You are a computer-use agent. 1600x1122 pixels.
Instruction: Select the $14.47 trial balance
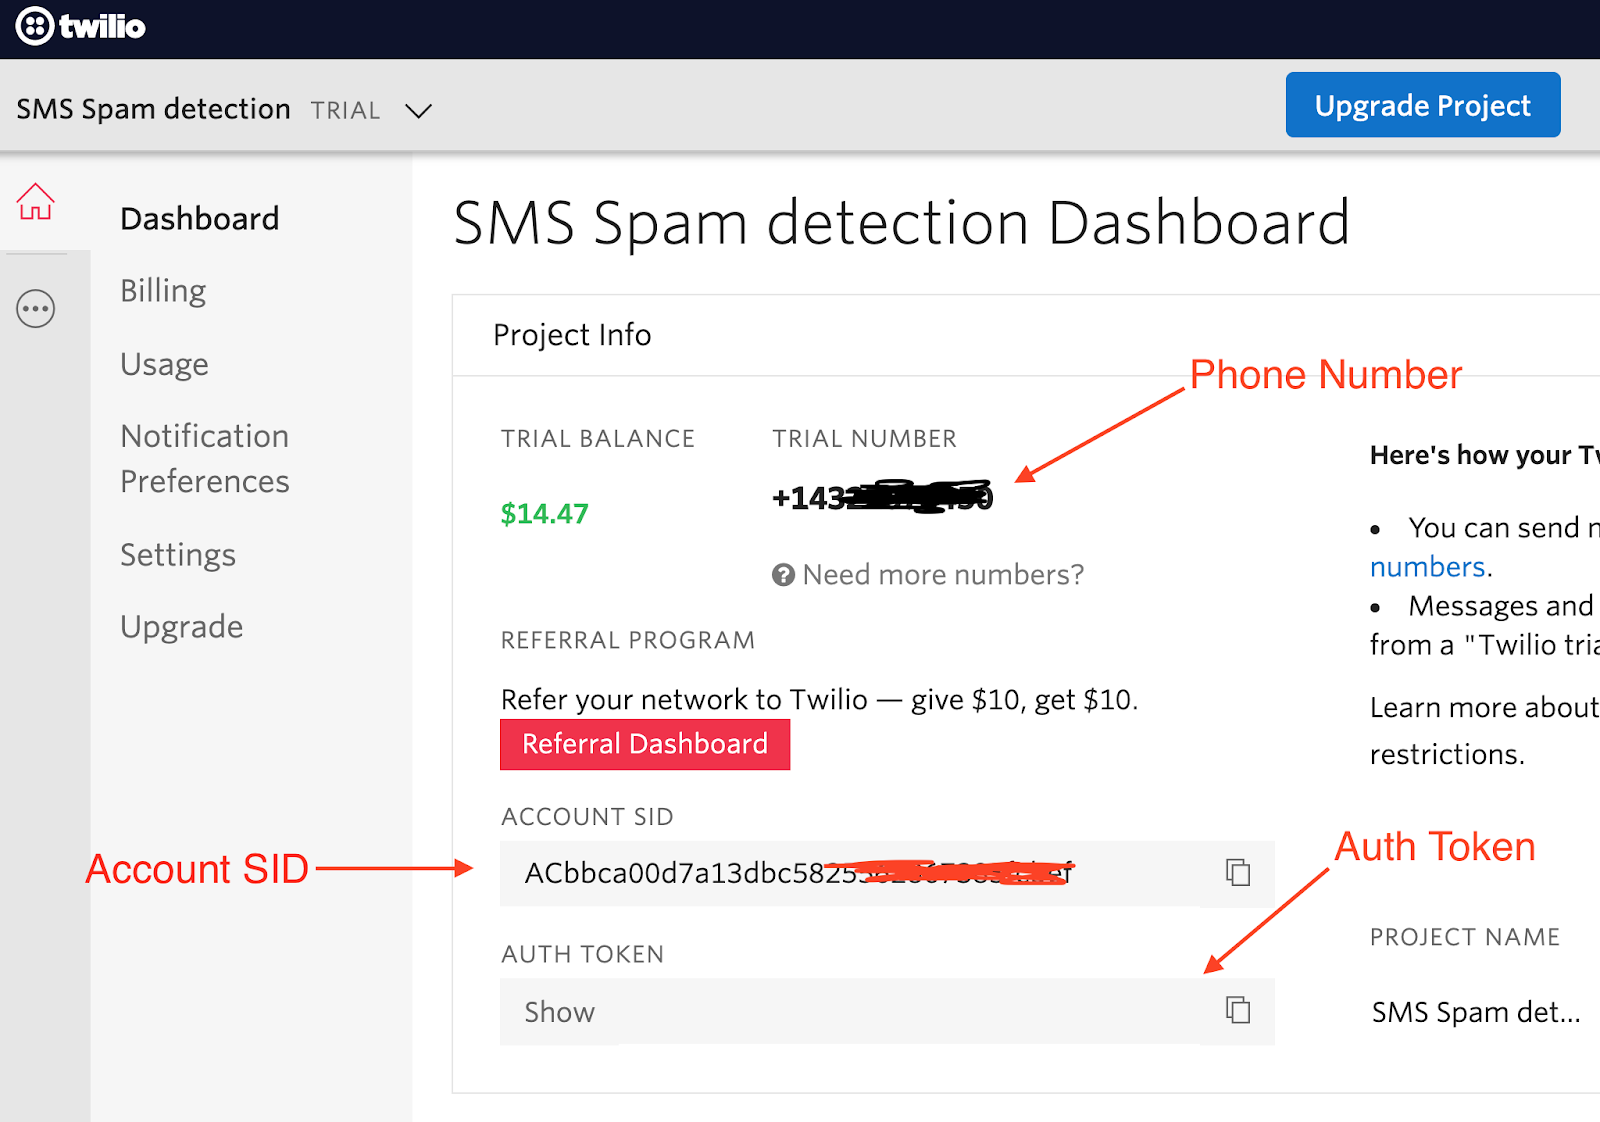[x=544, y=514]
